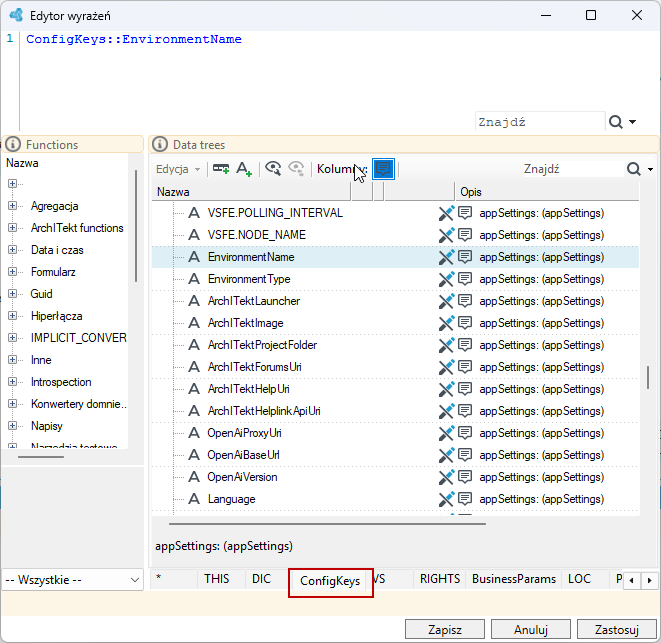Expand the Formularz functions node

12,272
